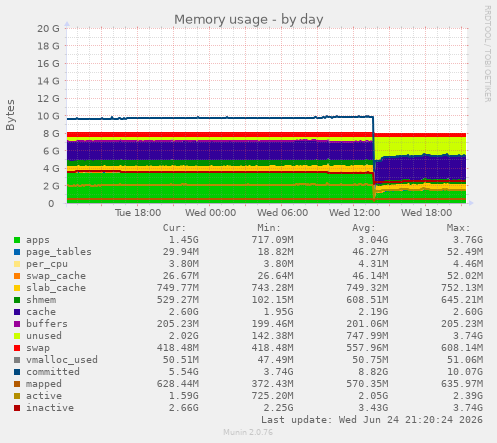Click the 'Avg:' column header
Image resolution: width=497 pixels, height=443 pixels.
364,228
